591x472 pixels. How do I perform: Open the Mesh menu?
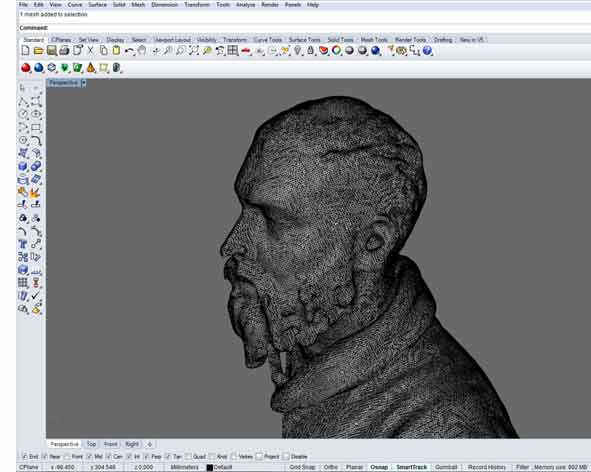coord(138,5)
